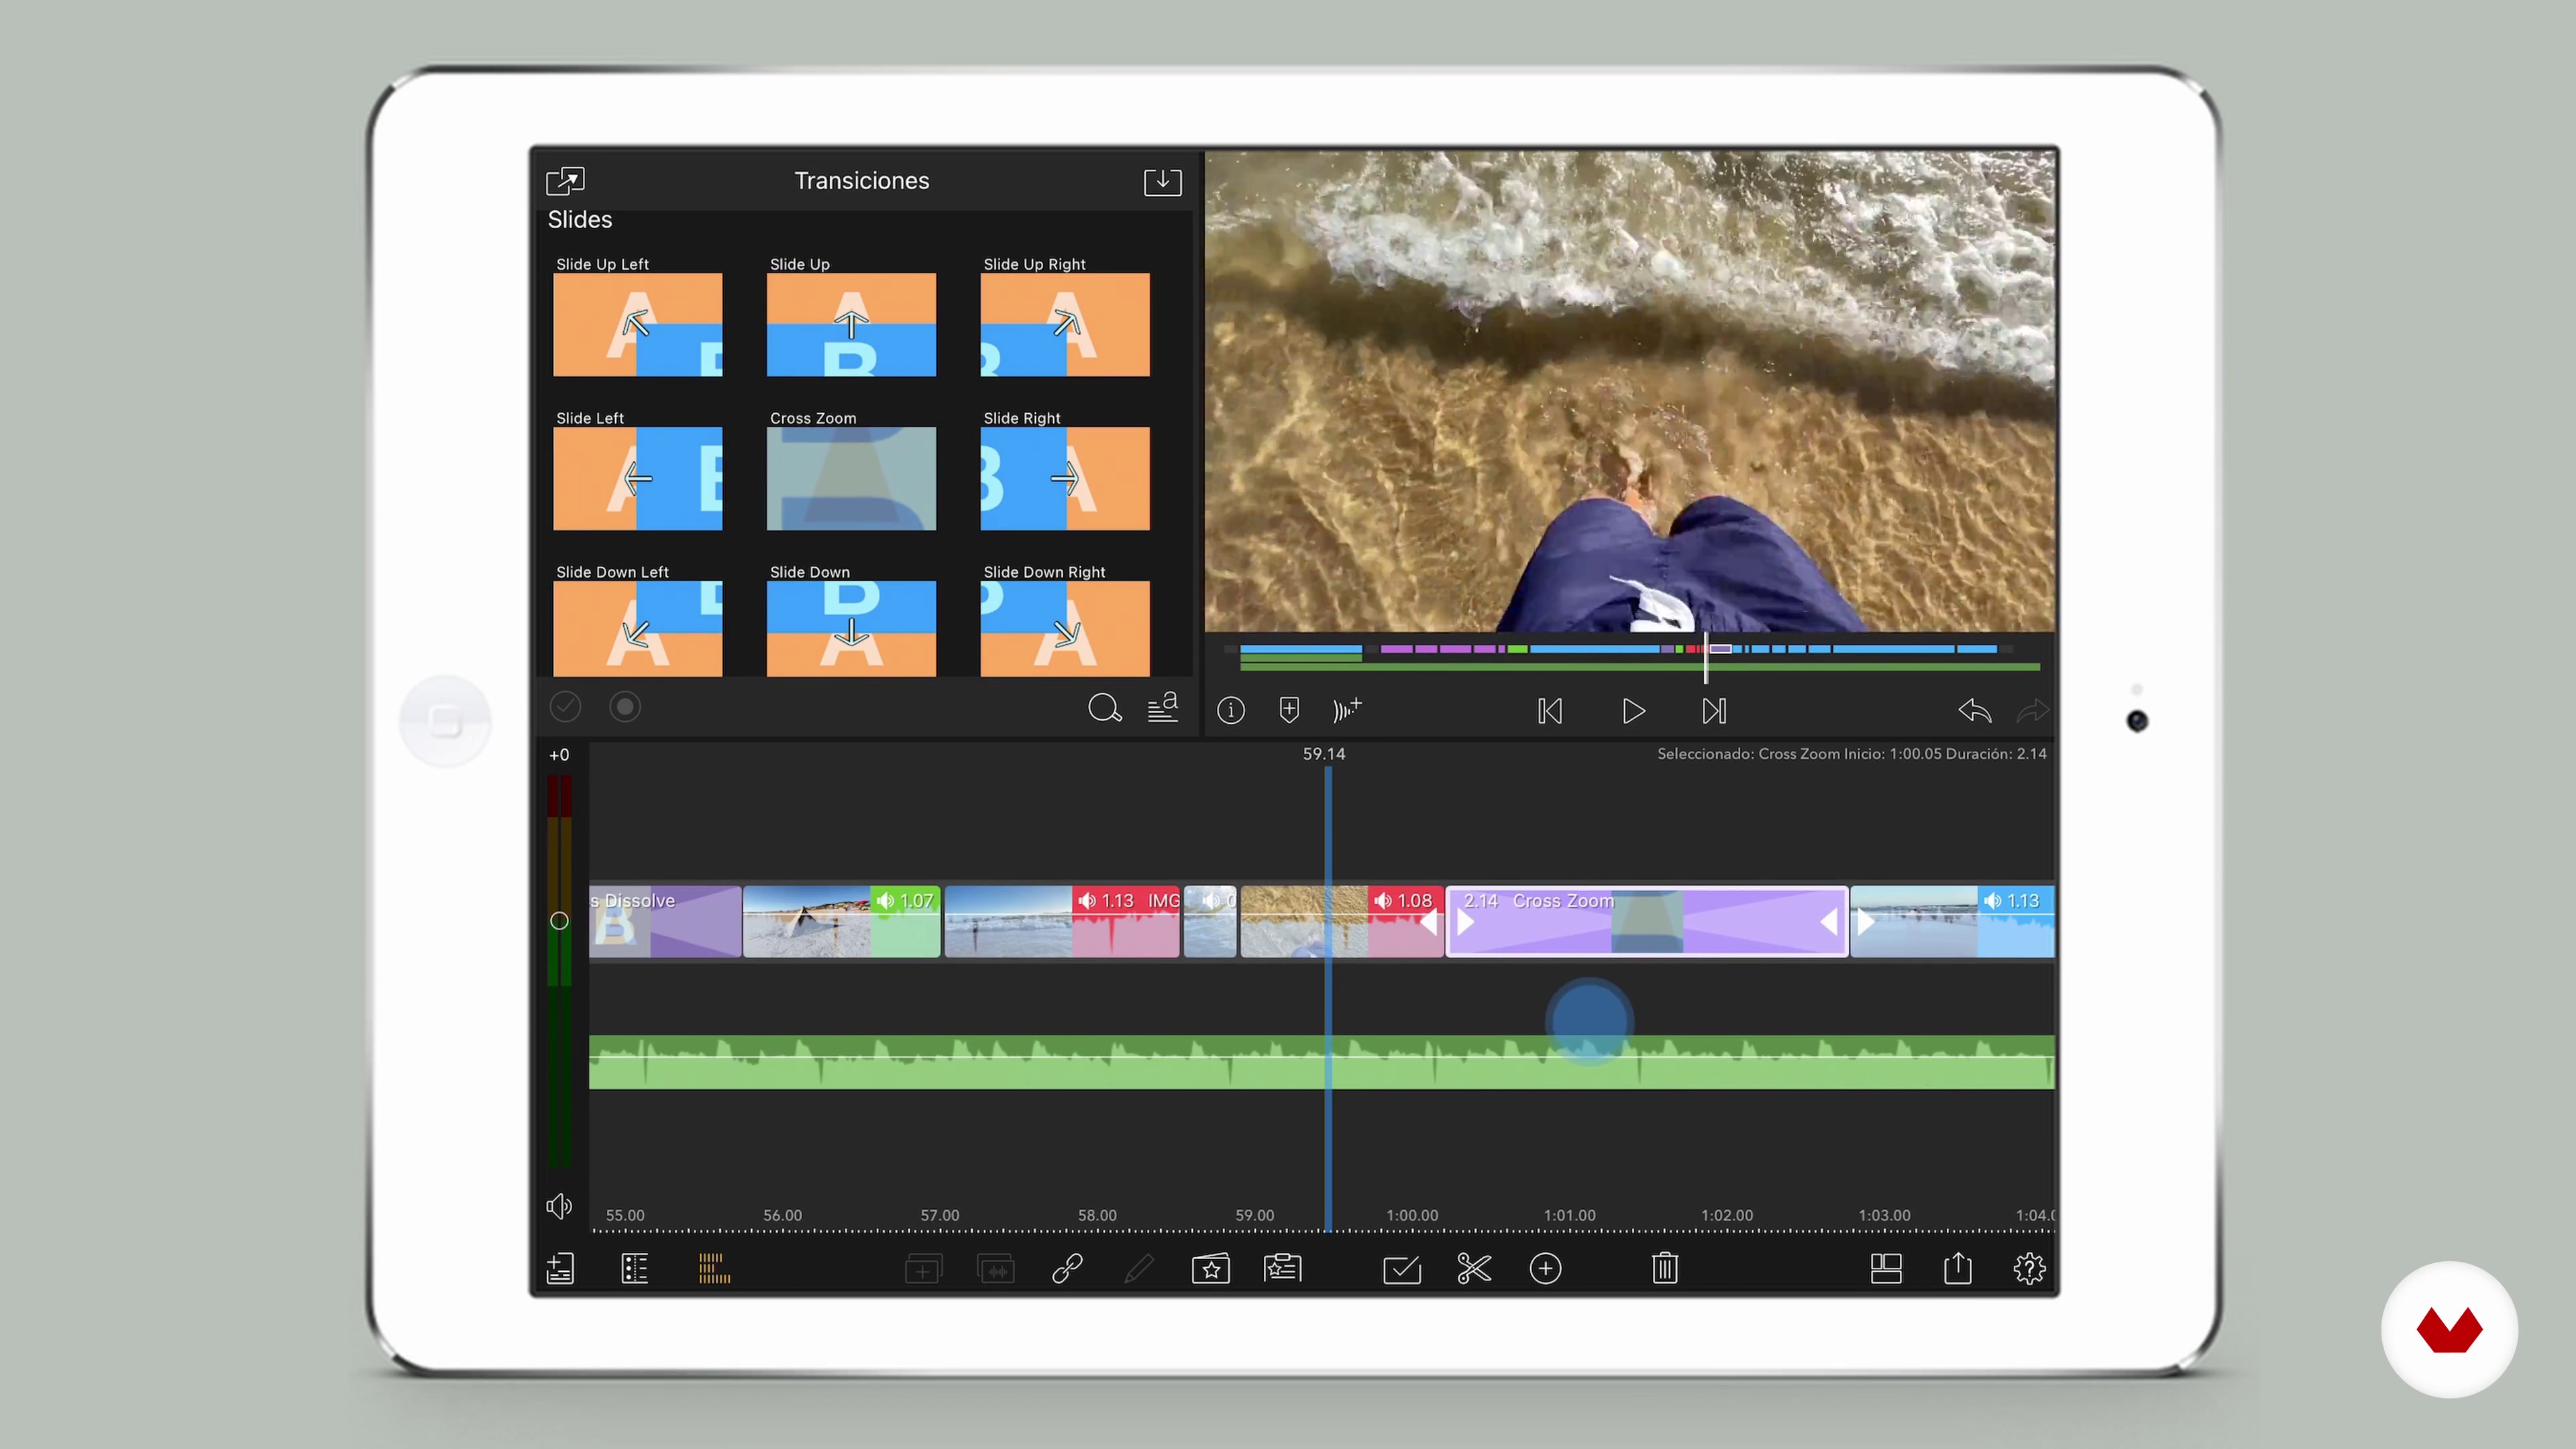Tap the sort by name icon
This screenshot has width=2576, height=1449.
[x=1162, y=707]
